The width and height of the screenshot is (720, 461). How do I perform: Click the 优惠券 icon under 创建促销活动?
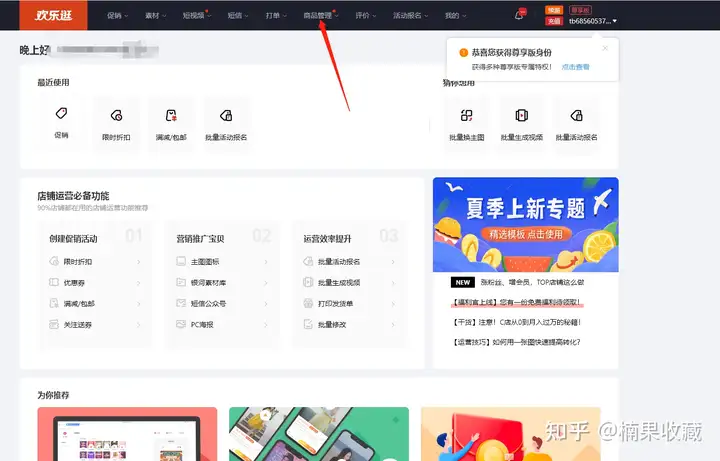pos(54,282)
